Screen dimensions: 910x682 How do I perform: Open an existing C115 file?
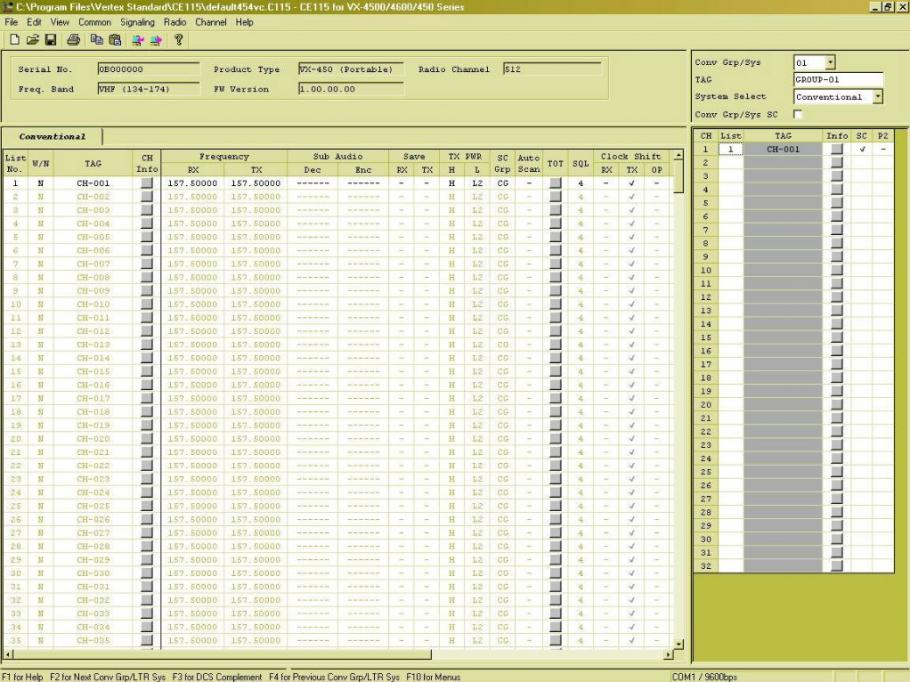point(34,40)
